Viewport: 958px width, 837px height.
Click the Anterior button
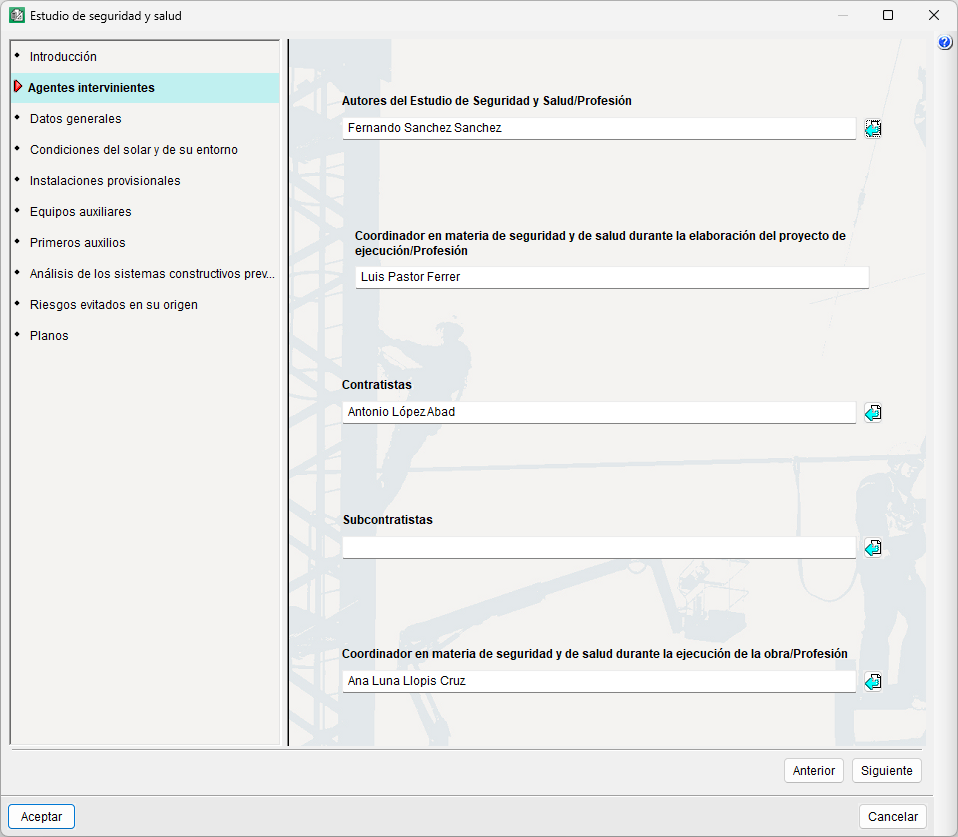pyautogui.click(x=814, y=771)
